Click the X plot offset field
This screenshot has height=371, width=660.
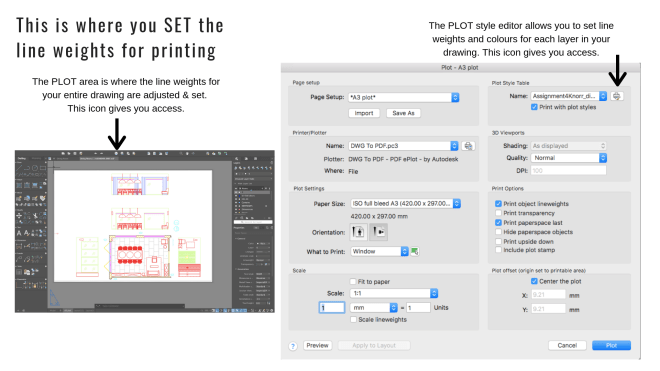[548, 295]
